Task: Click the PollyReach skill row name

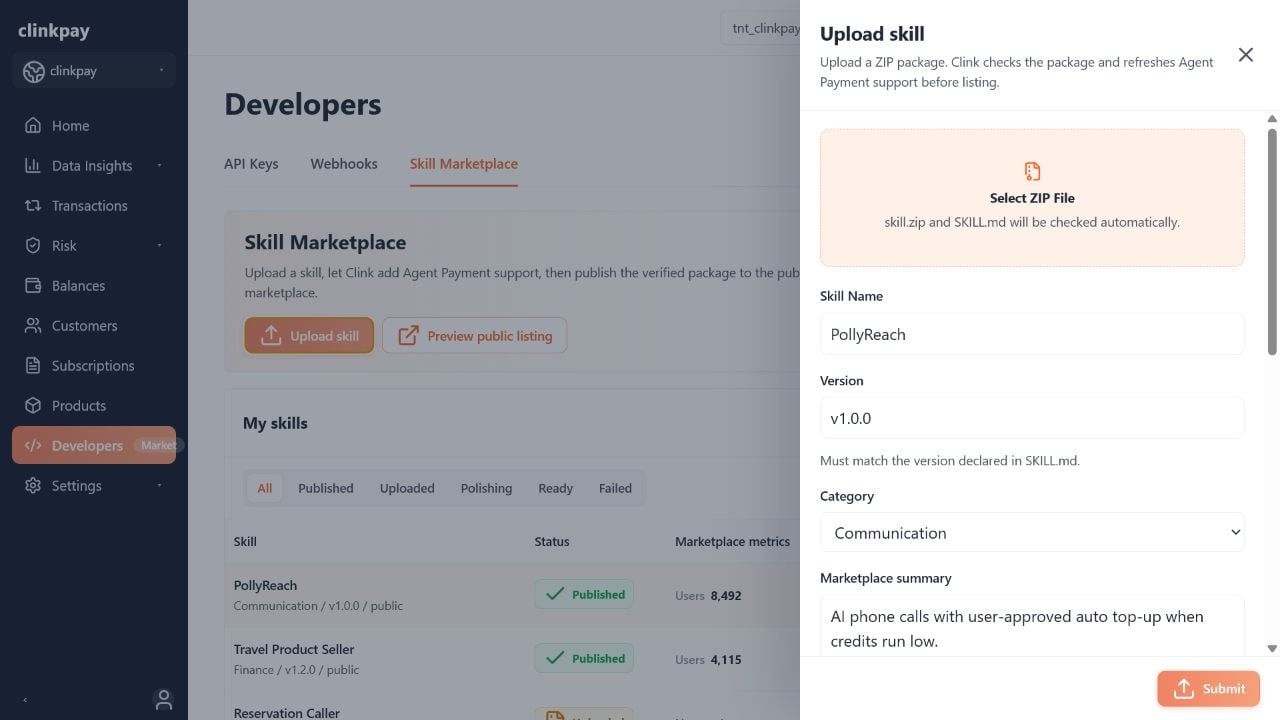Action: [x=265, y=585]
